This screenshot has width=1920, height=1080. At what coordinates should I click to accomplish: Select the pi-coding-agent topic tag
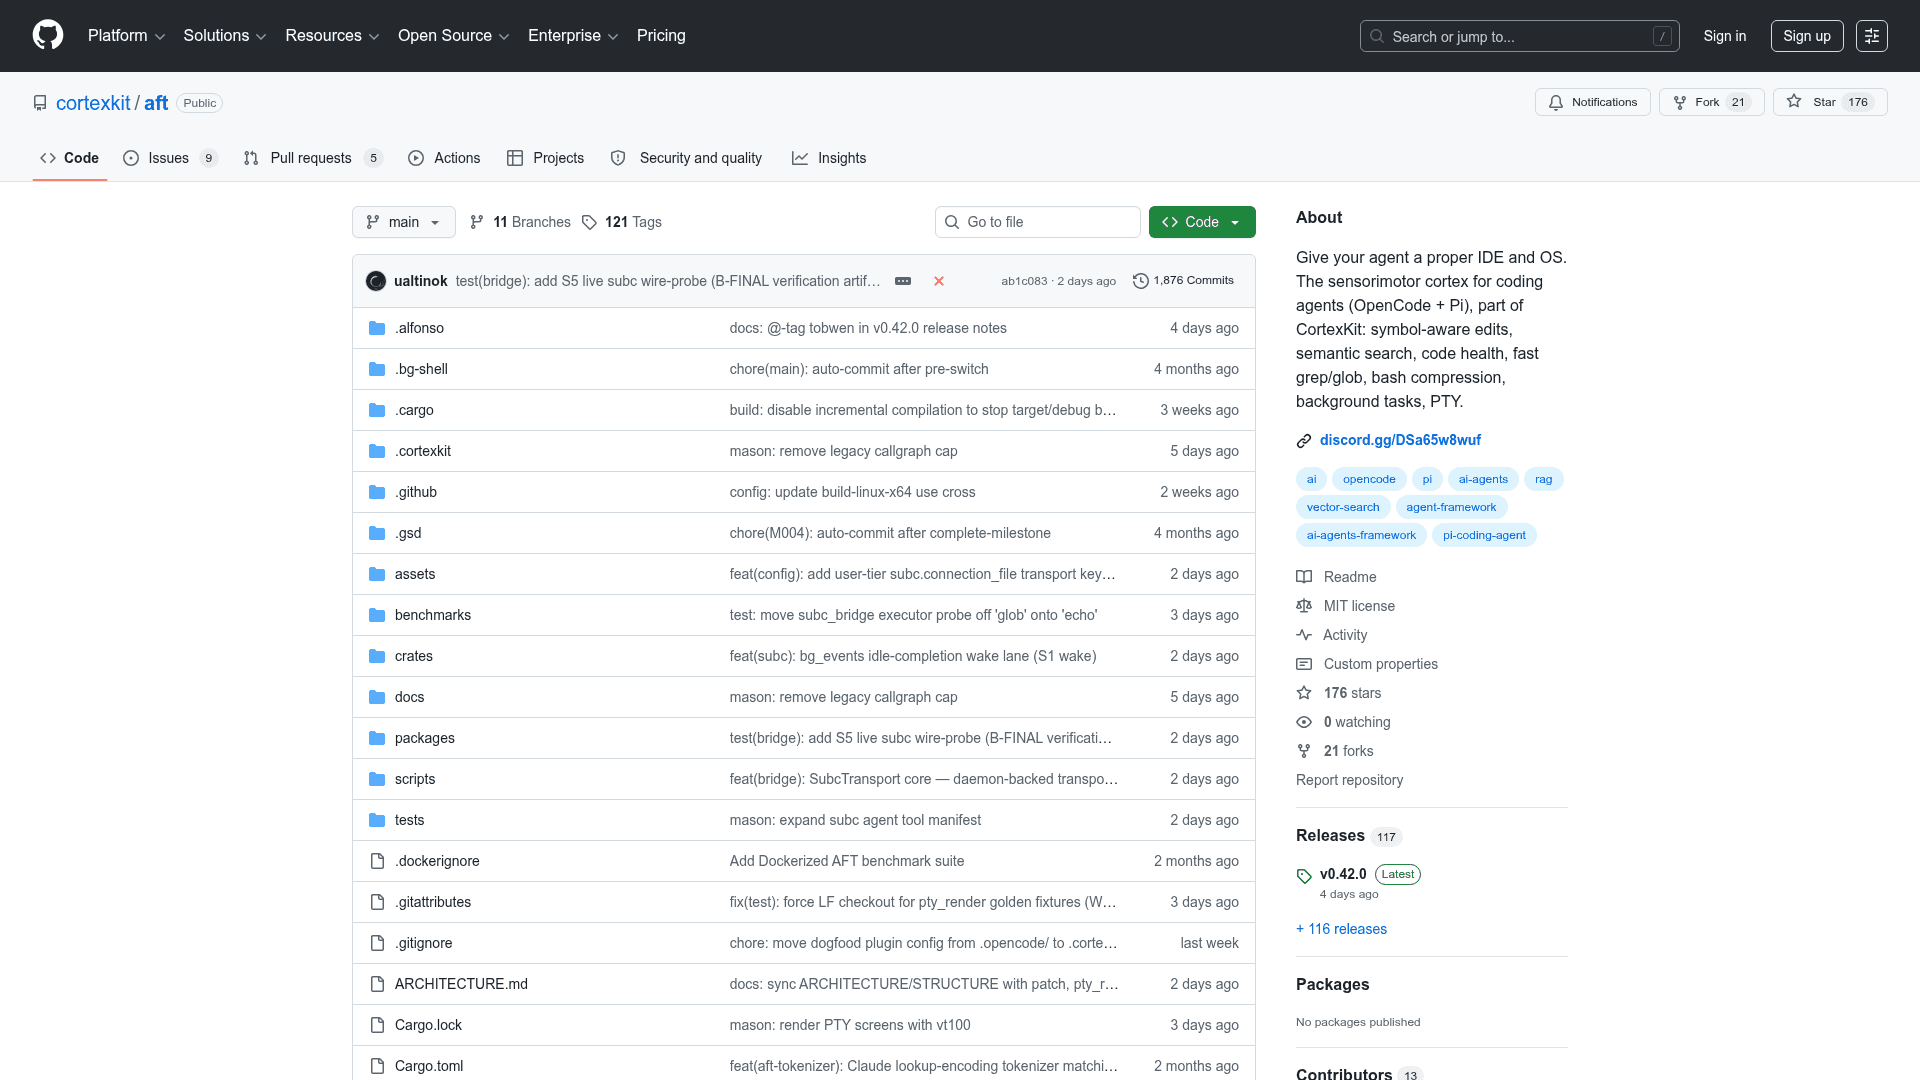point(1484,535)
